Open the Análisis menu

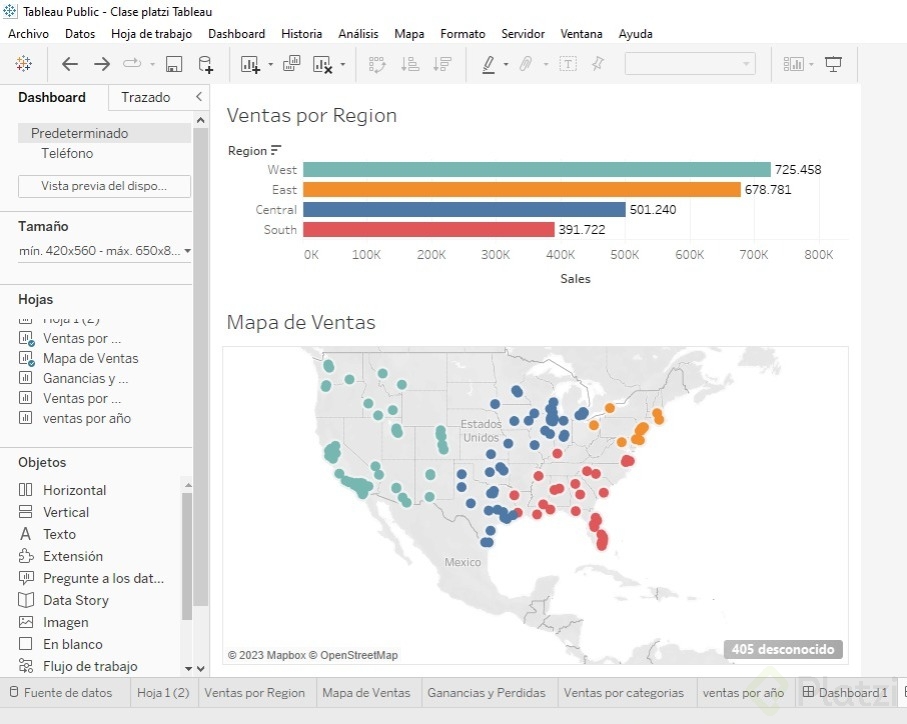click(x=358, y=34)
